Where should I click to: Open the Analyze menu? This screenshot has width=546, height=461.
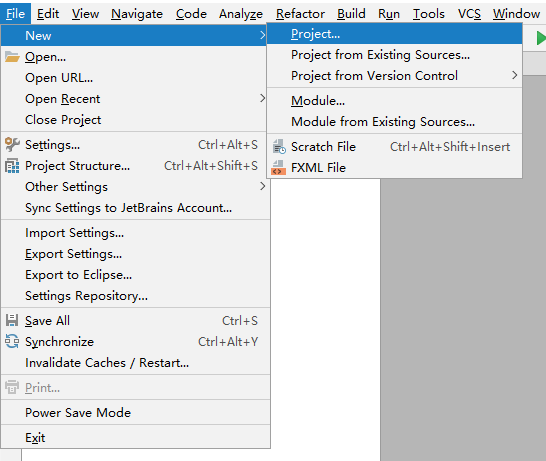(241, 14)
